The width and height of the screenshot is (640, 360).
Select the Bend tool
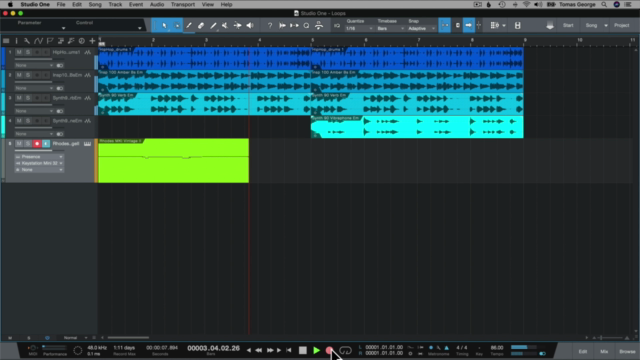237,25
